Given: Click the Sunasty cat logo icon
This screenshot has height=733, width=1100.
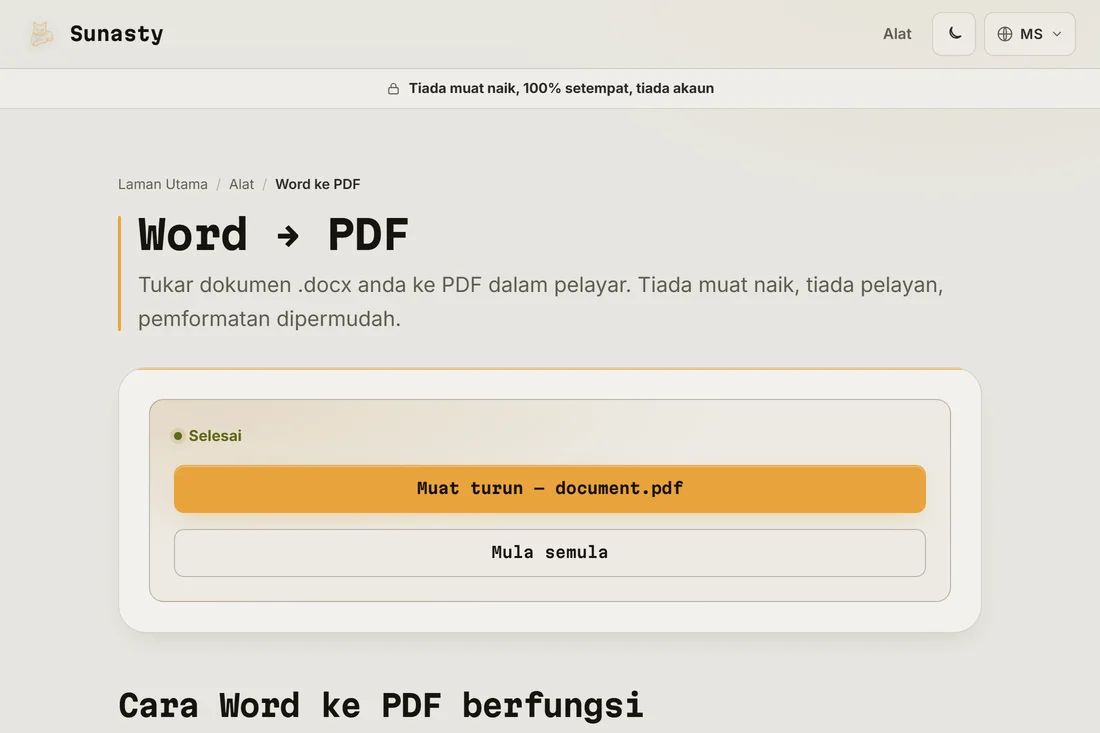Looking at the screenshot, I should coord(41,34).
